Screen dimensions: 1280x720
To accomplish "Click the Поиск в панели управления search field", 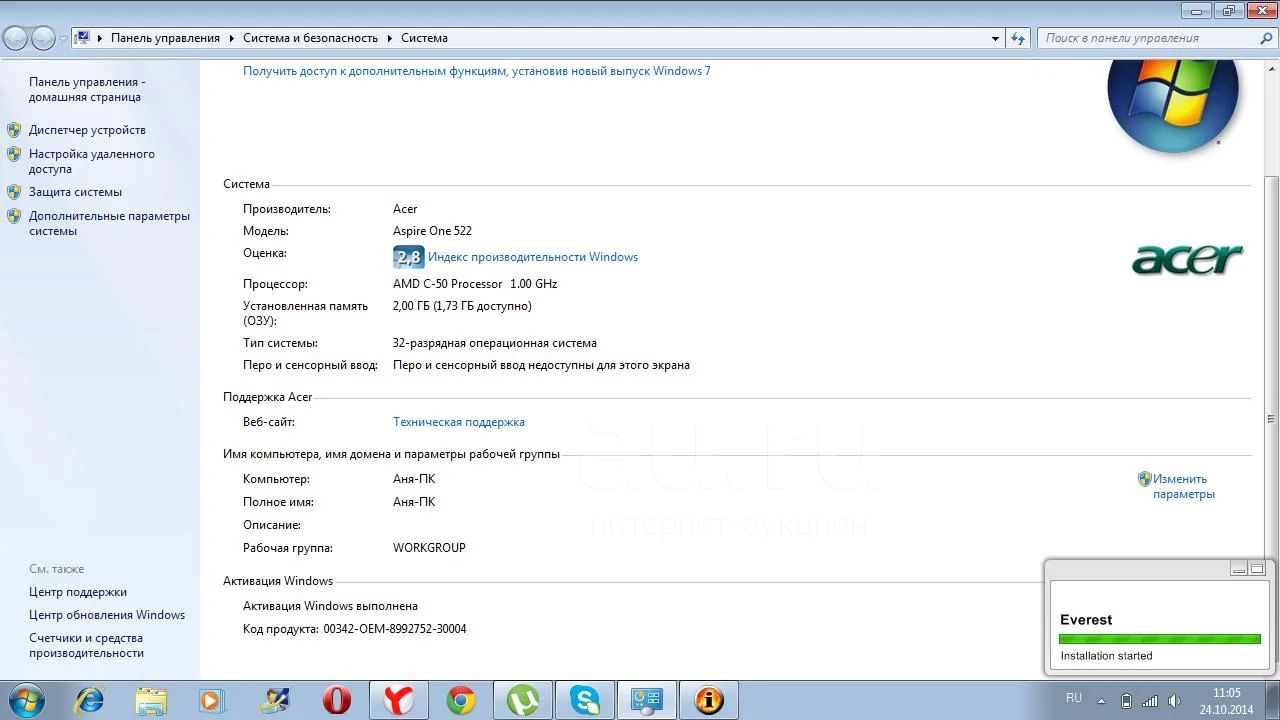I will [x=1146, y=38].
